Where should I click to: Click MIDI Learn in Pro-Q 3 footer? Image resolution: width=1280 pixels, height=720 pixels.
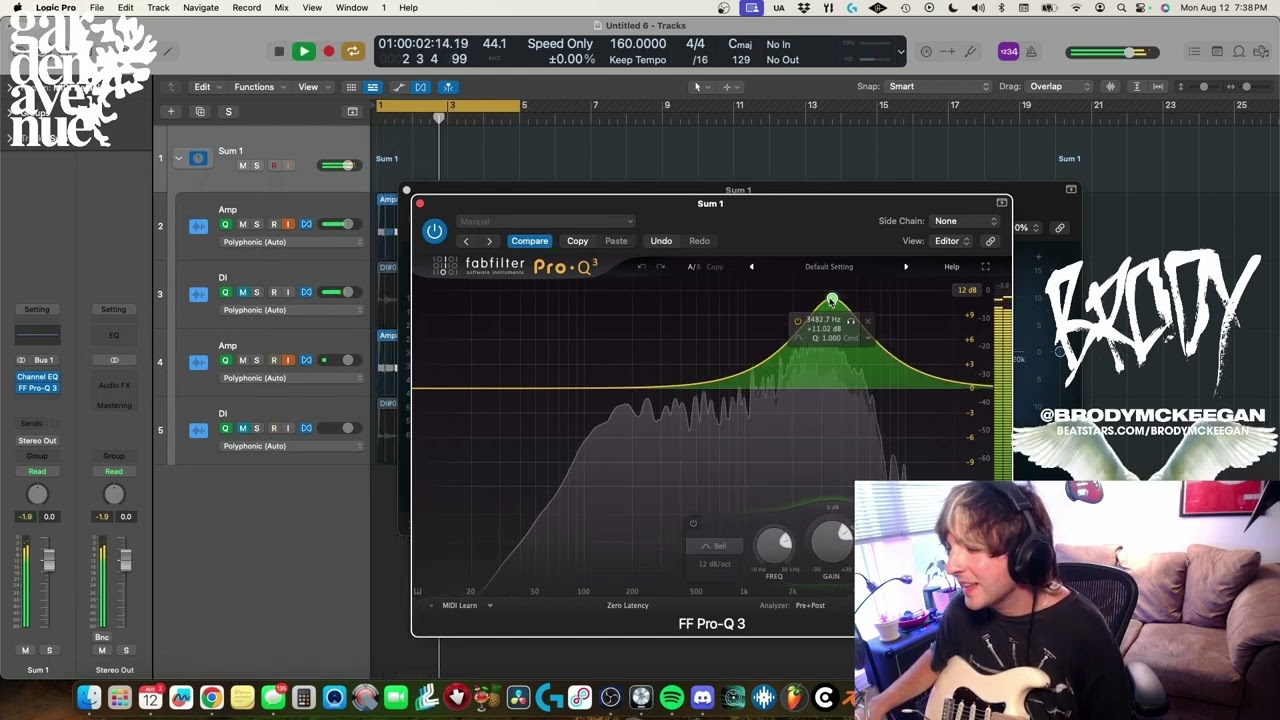click(460, 605)
